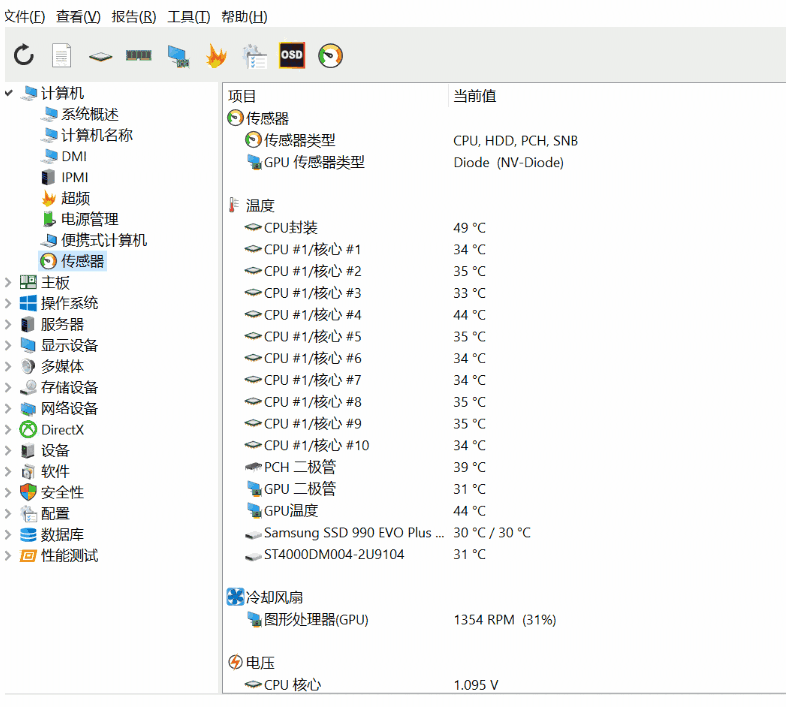Select the 图形处理器(GPU) fan row

[503, 620]
